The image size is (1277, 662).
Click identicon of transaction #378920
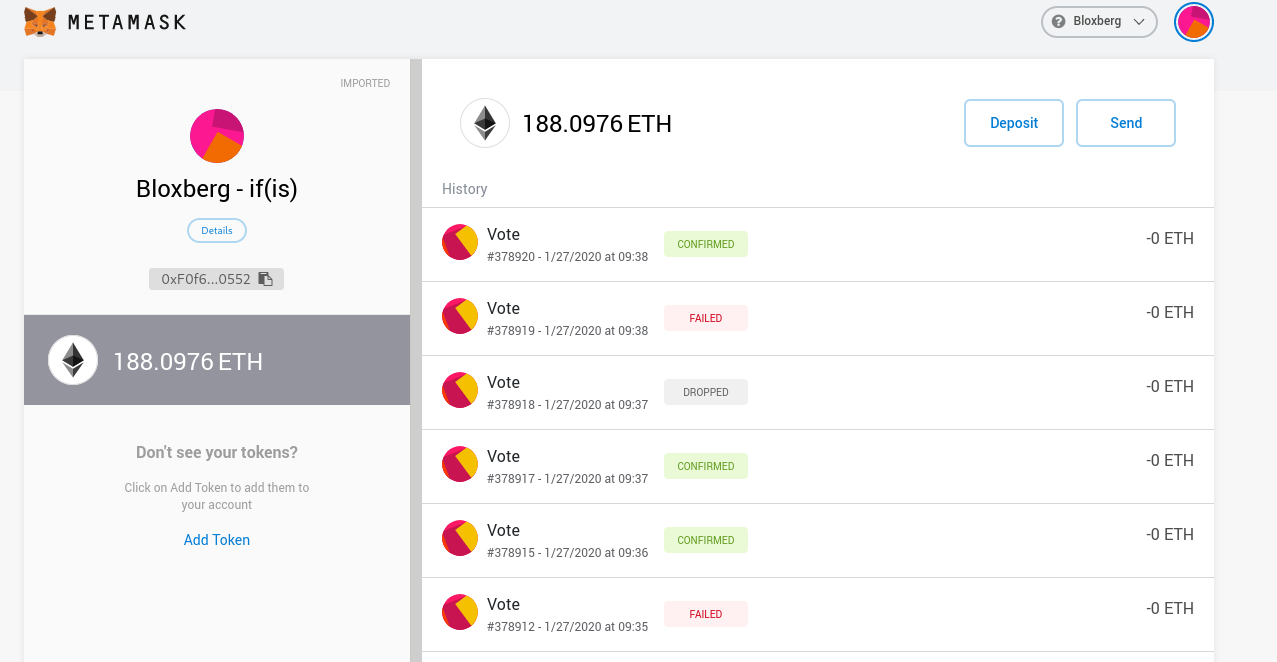coord(460,242)
